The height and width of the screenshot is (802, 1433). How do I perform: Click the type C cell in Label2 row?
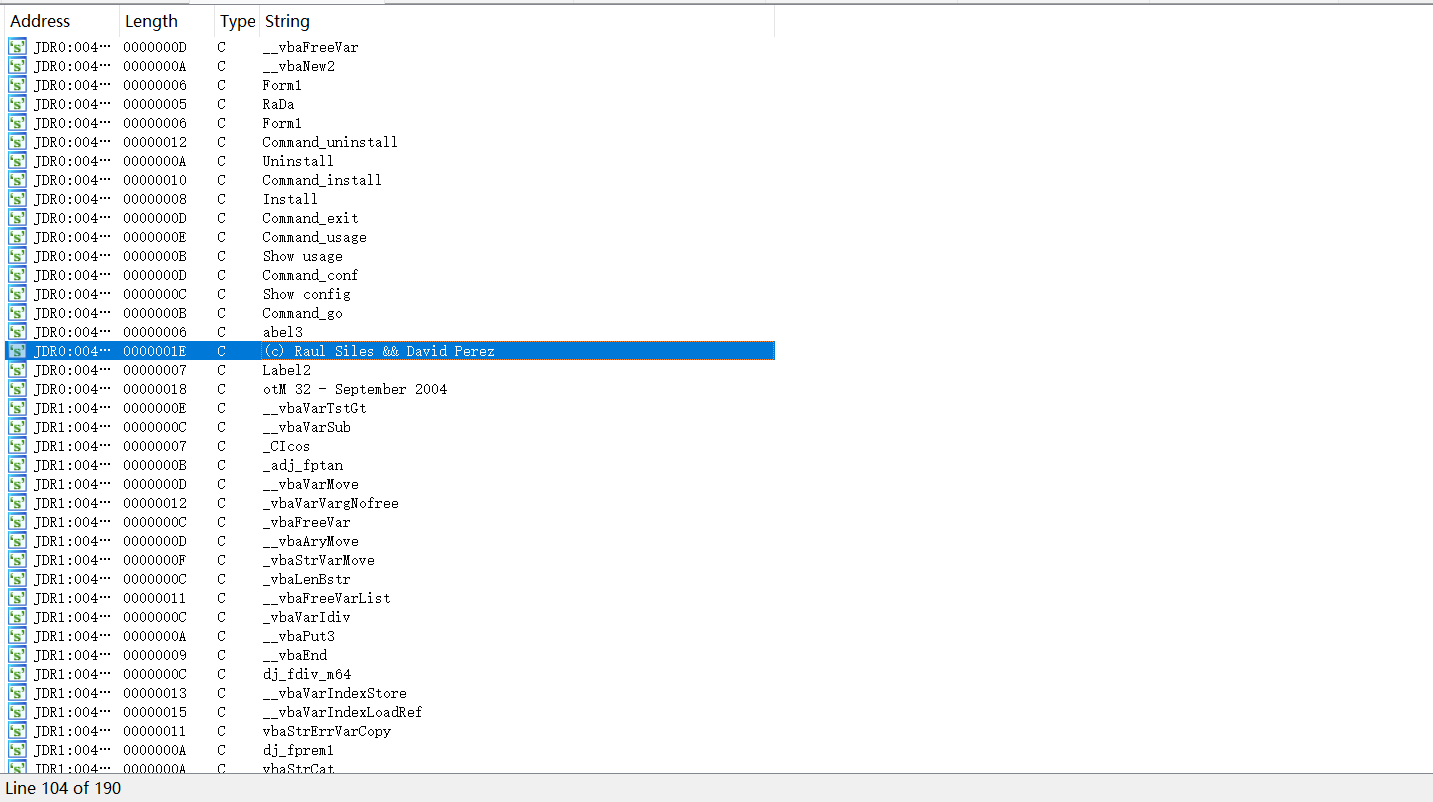pos(221,370)
